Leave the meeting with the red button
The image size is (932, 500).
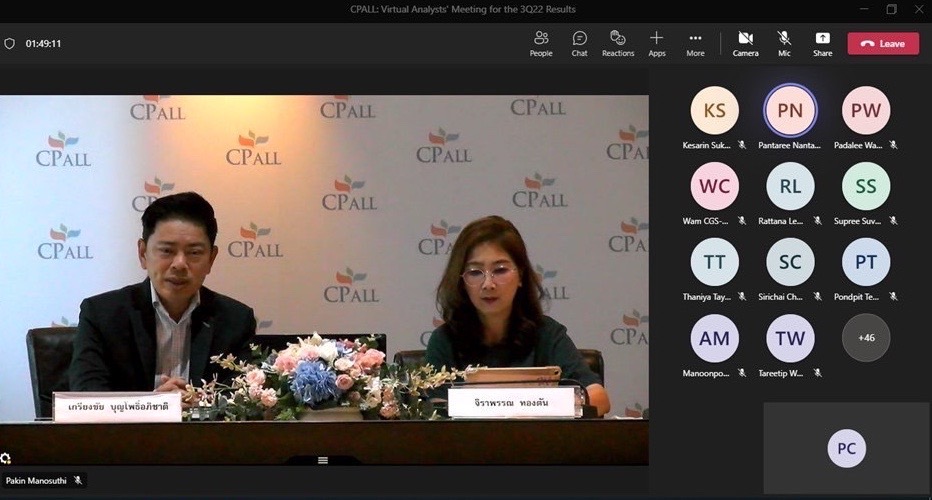pos(883,44)
